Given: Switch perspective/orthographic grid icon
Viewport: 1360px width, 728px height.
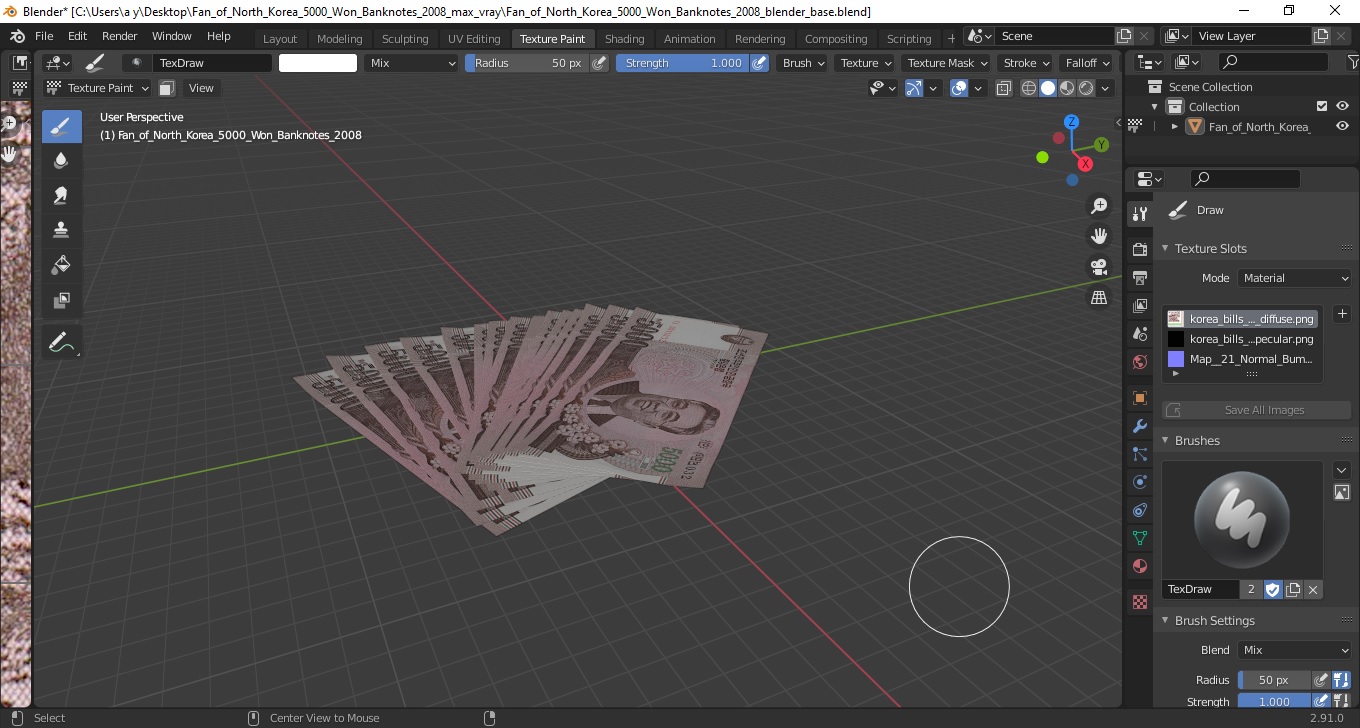Looking at the screenshot, I should (1099, 298).
